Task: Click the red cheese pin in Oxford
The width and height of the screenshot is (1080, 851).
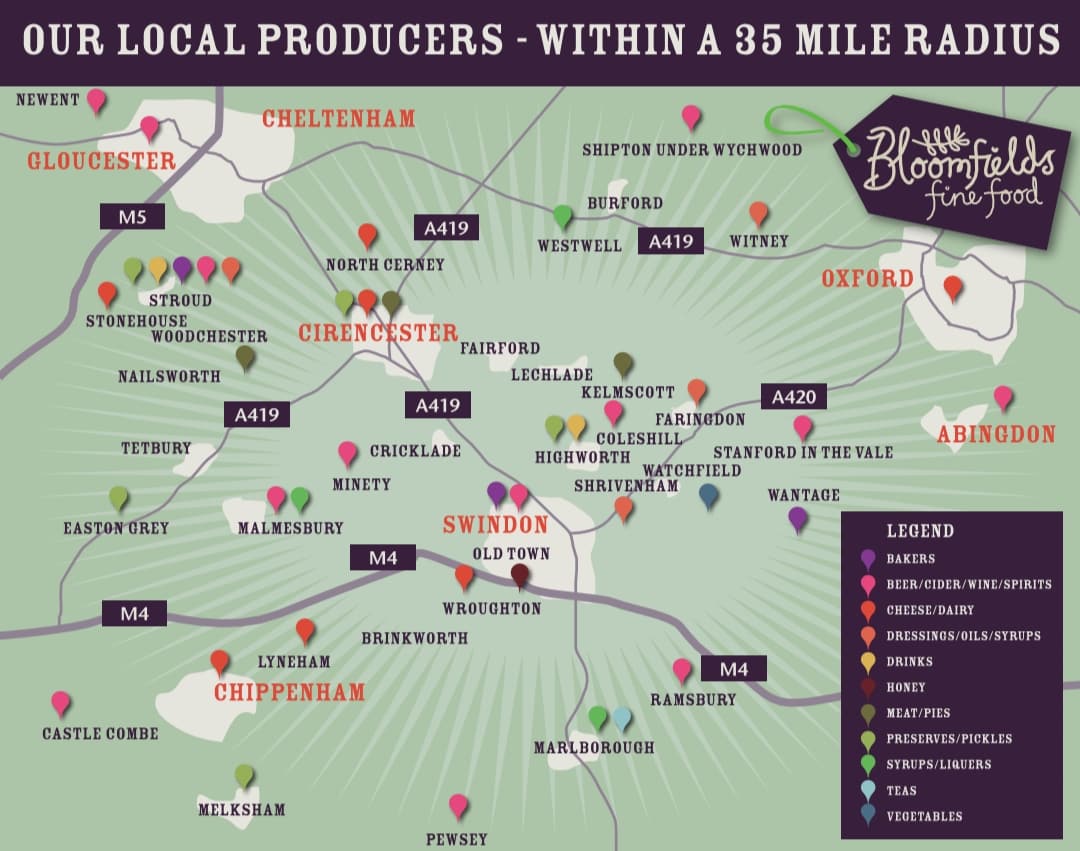Action: [953, 288]
